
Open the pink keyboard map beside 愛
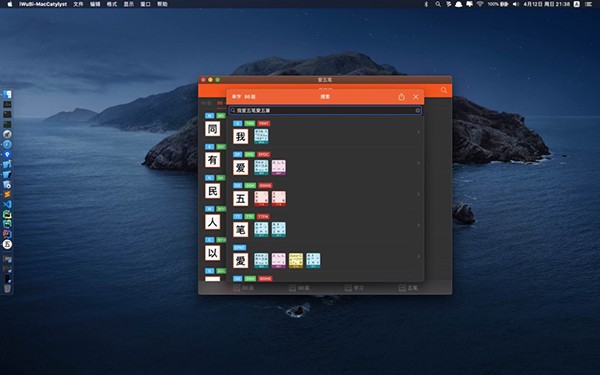[x=279, y=260]
